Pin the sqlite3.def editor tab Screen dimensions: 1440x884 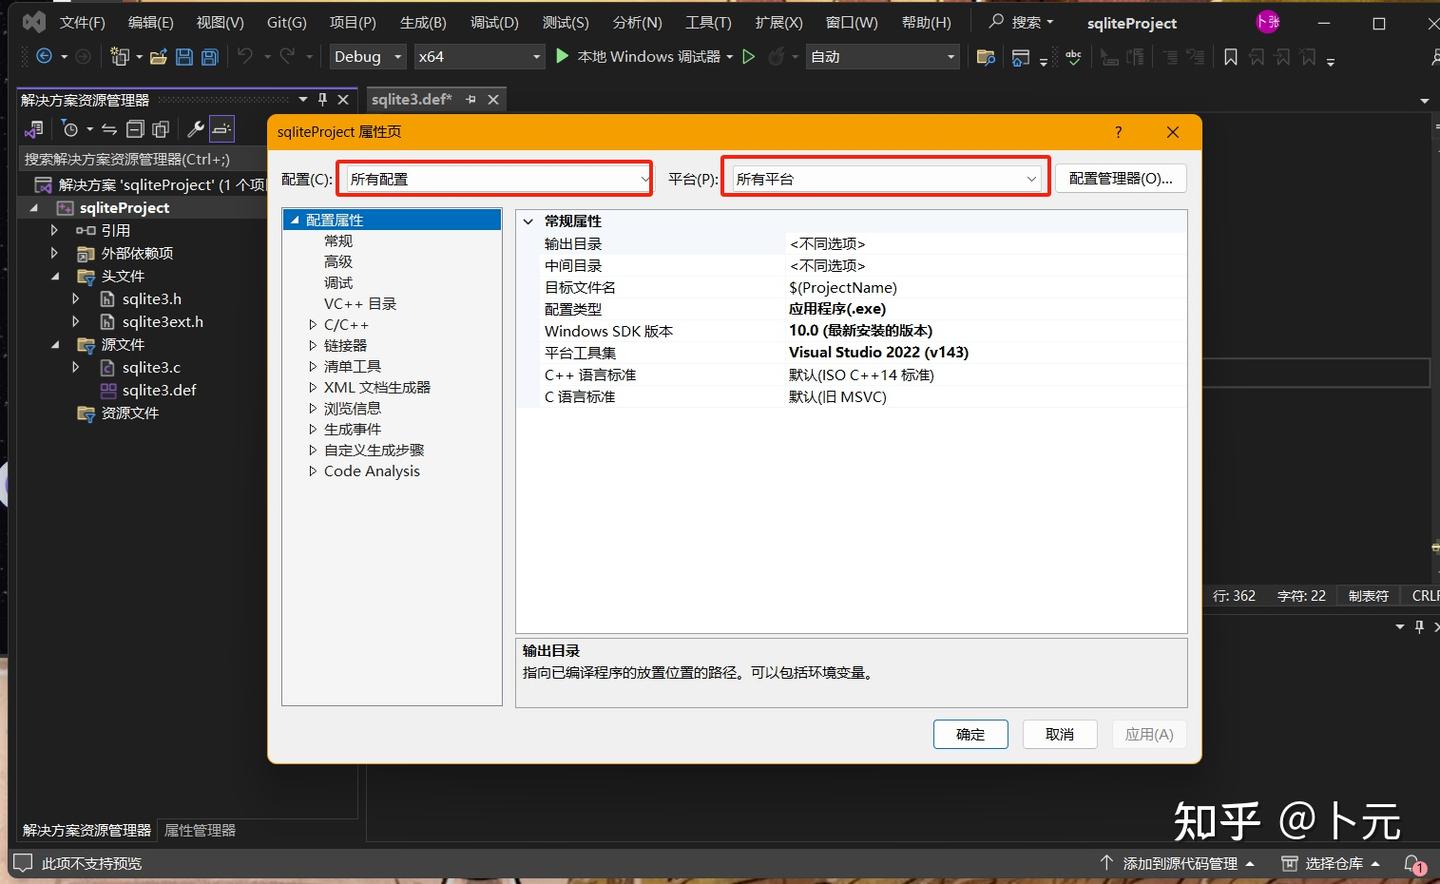point(470,99)
